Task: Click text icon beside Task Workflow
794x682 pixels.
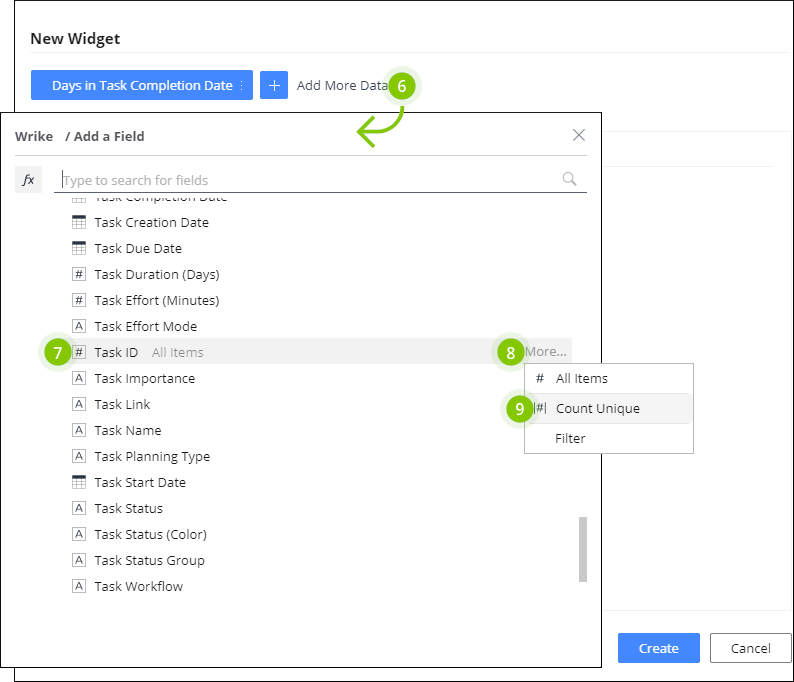Action: (x=79, y=586)
